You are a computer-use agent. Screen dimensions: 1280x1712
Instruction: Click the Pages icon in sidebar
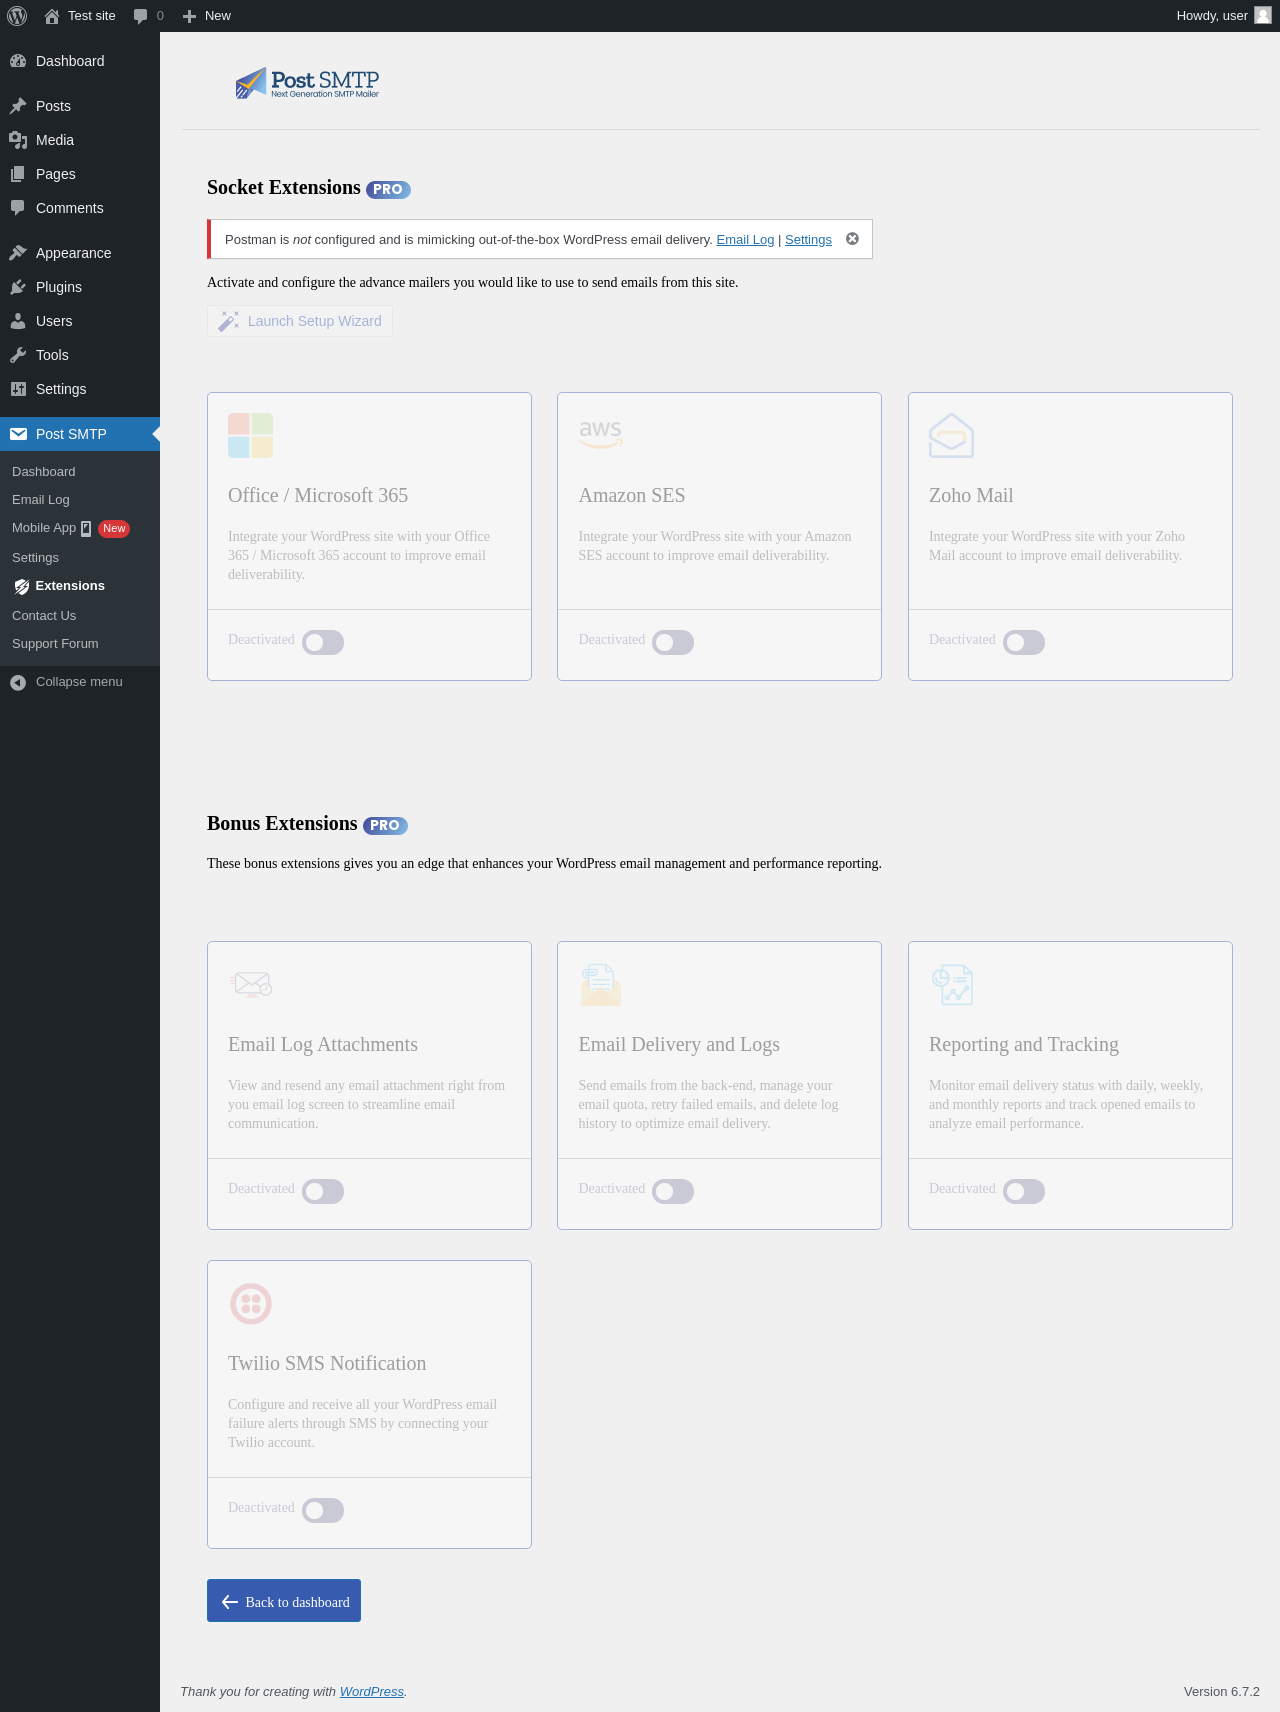(x=18, y=174)
